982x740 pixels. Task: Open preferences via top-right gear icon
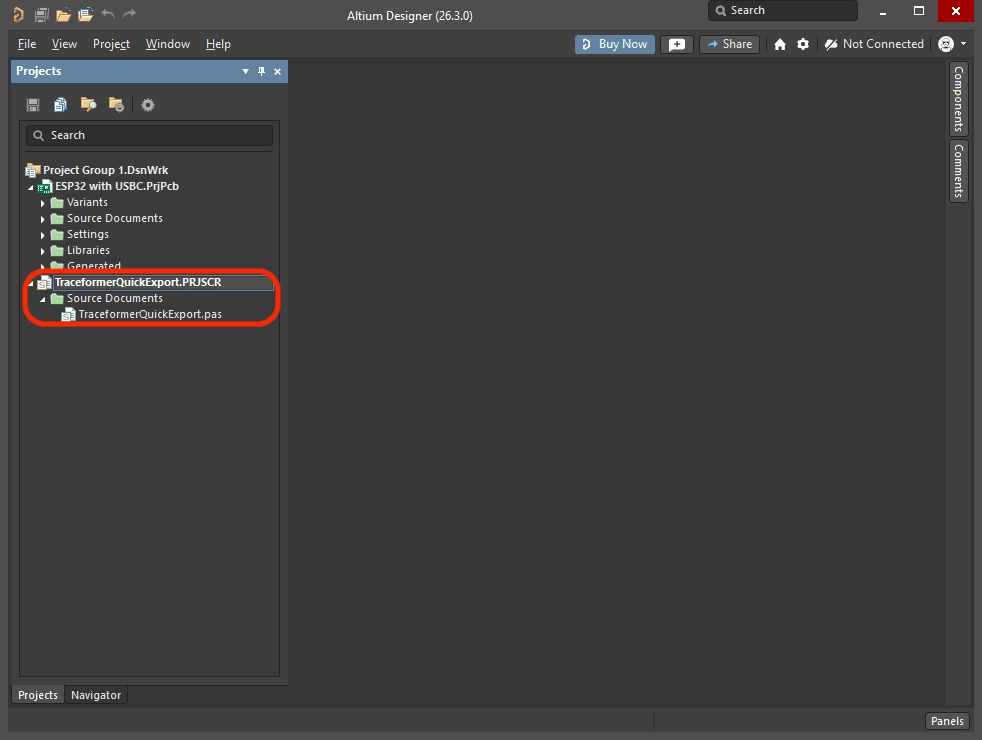point(803,44)
